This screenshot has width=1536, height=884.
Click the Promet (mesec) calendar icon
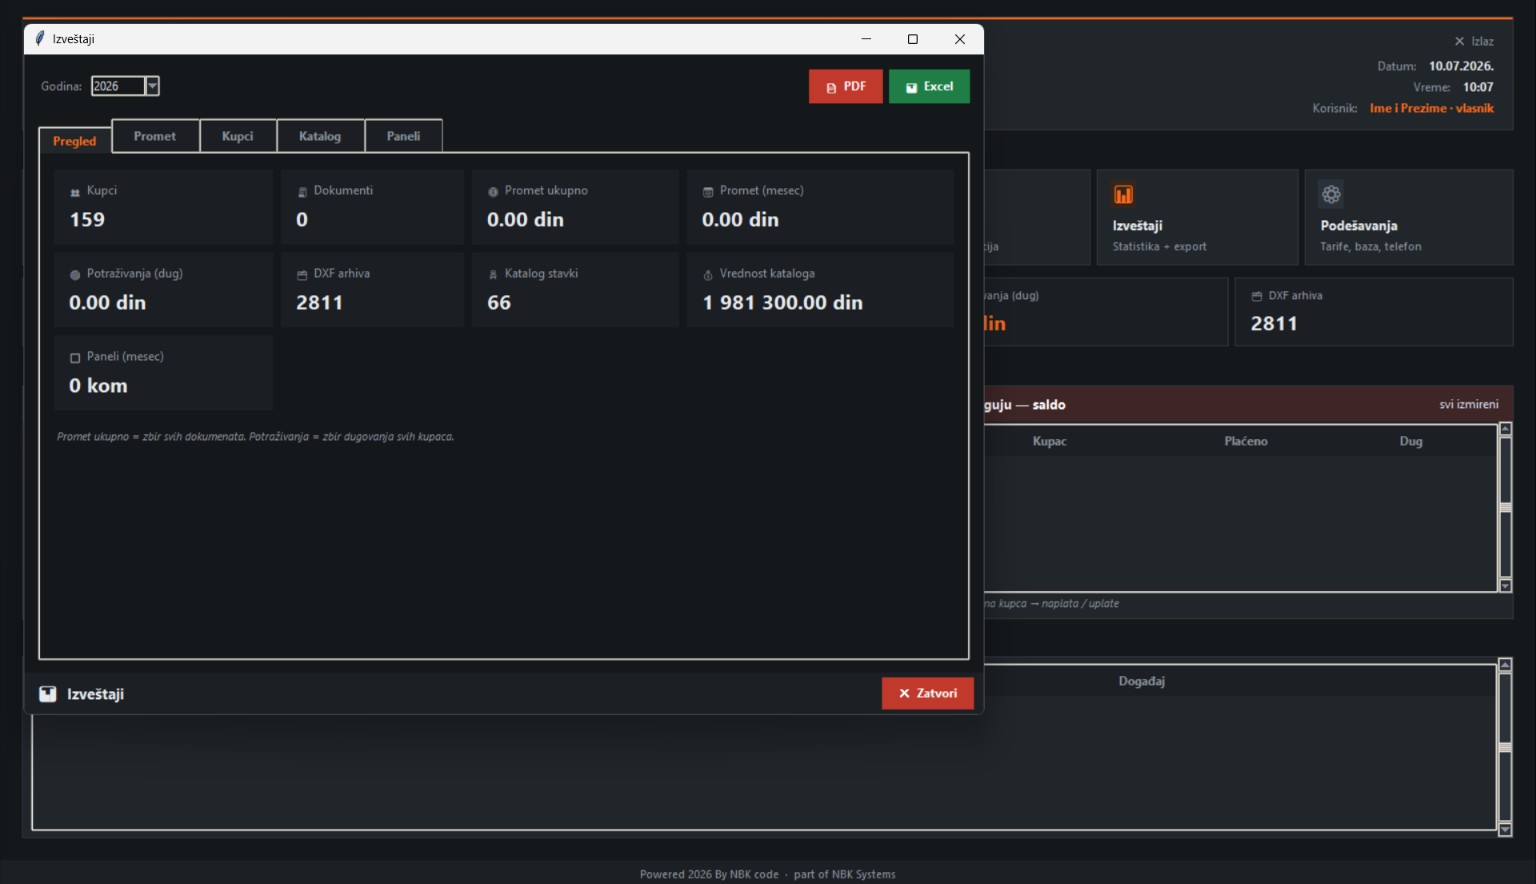point(708,192)
